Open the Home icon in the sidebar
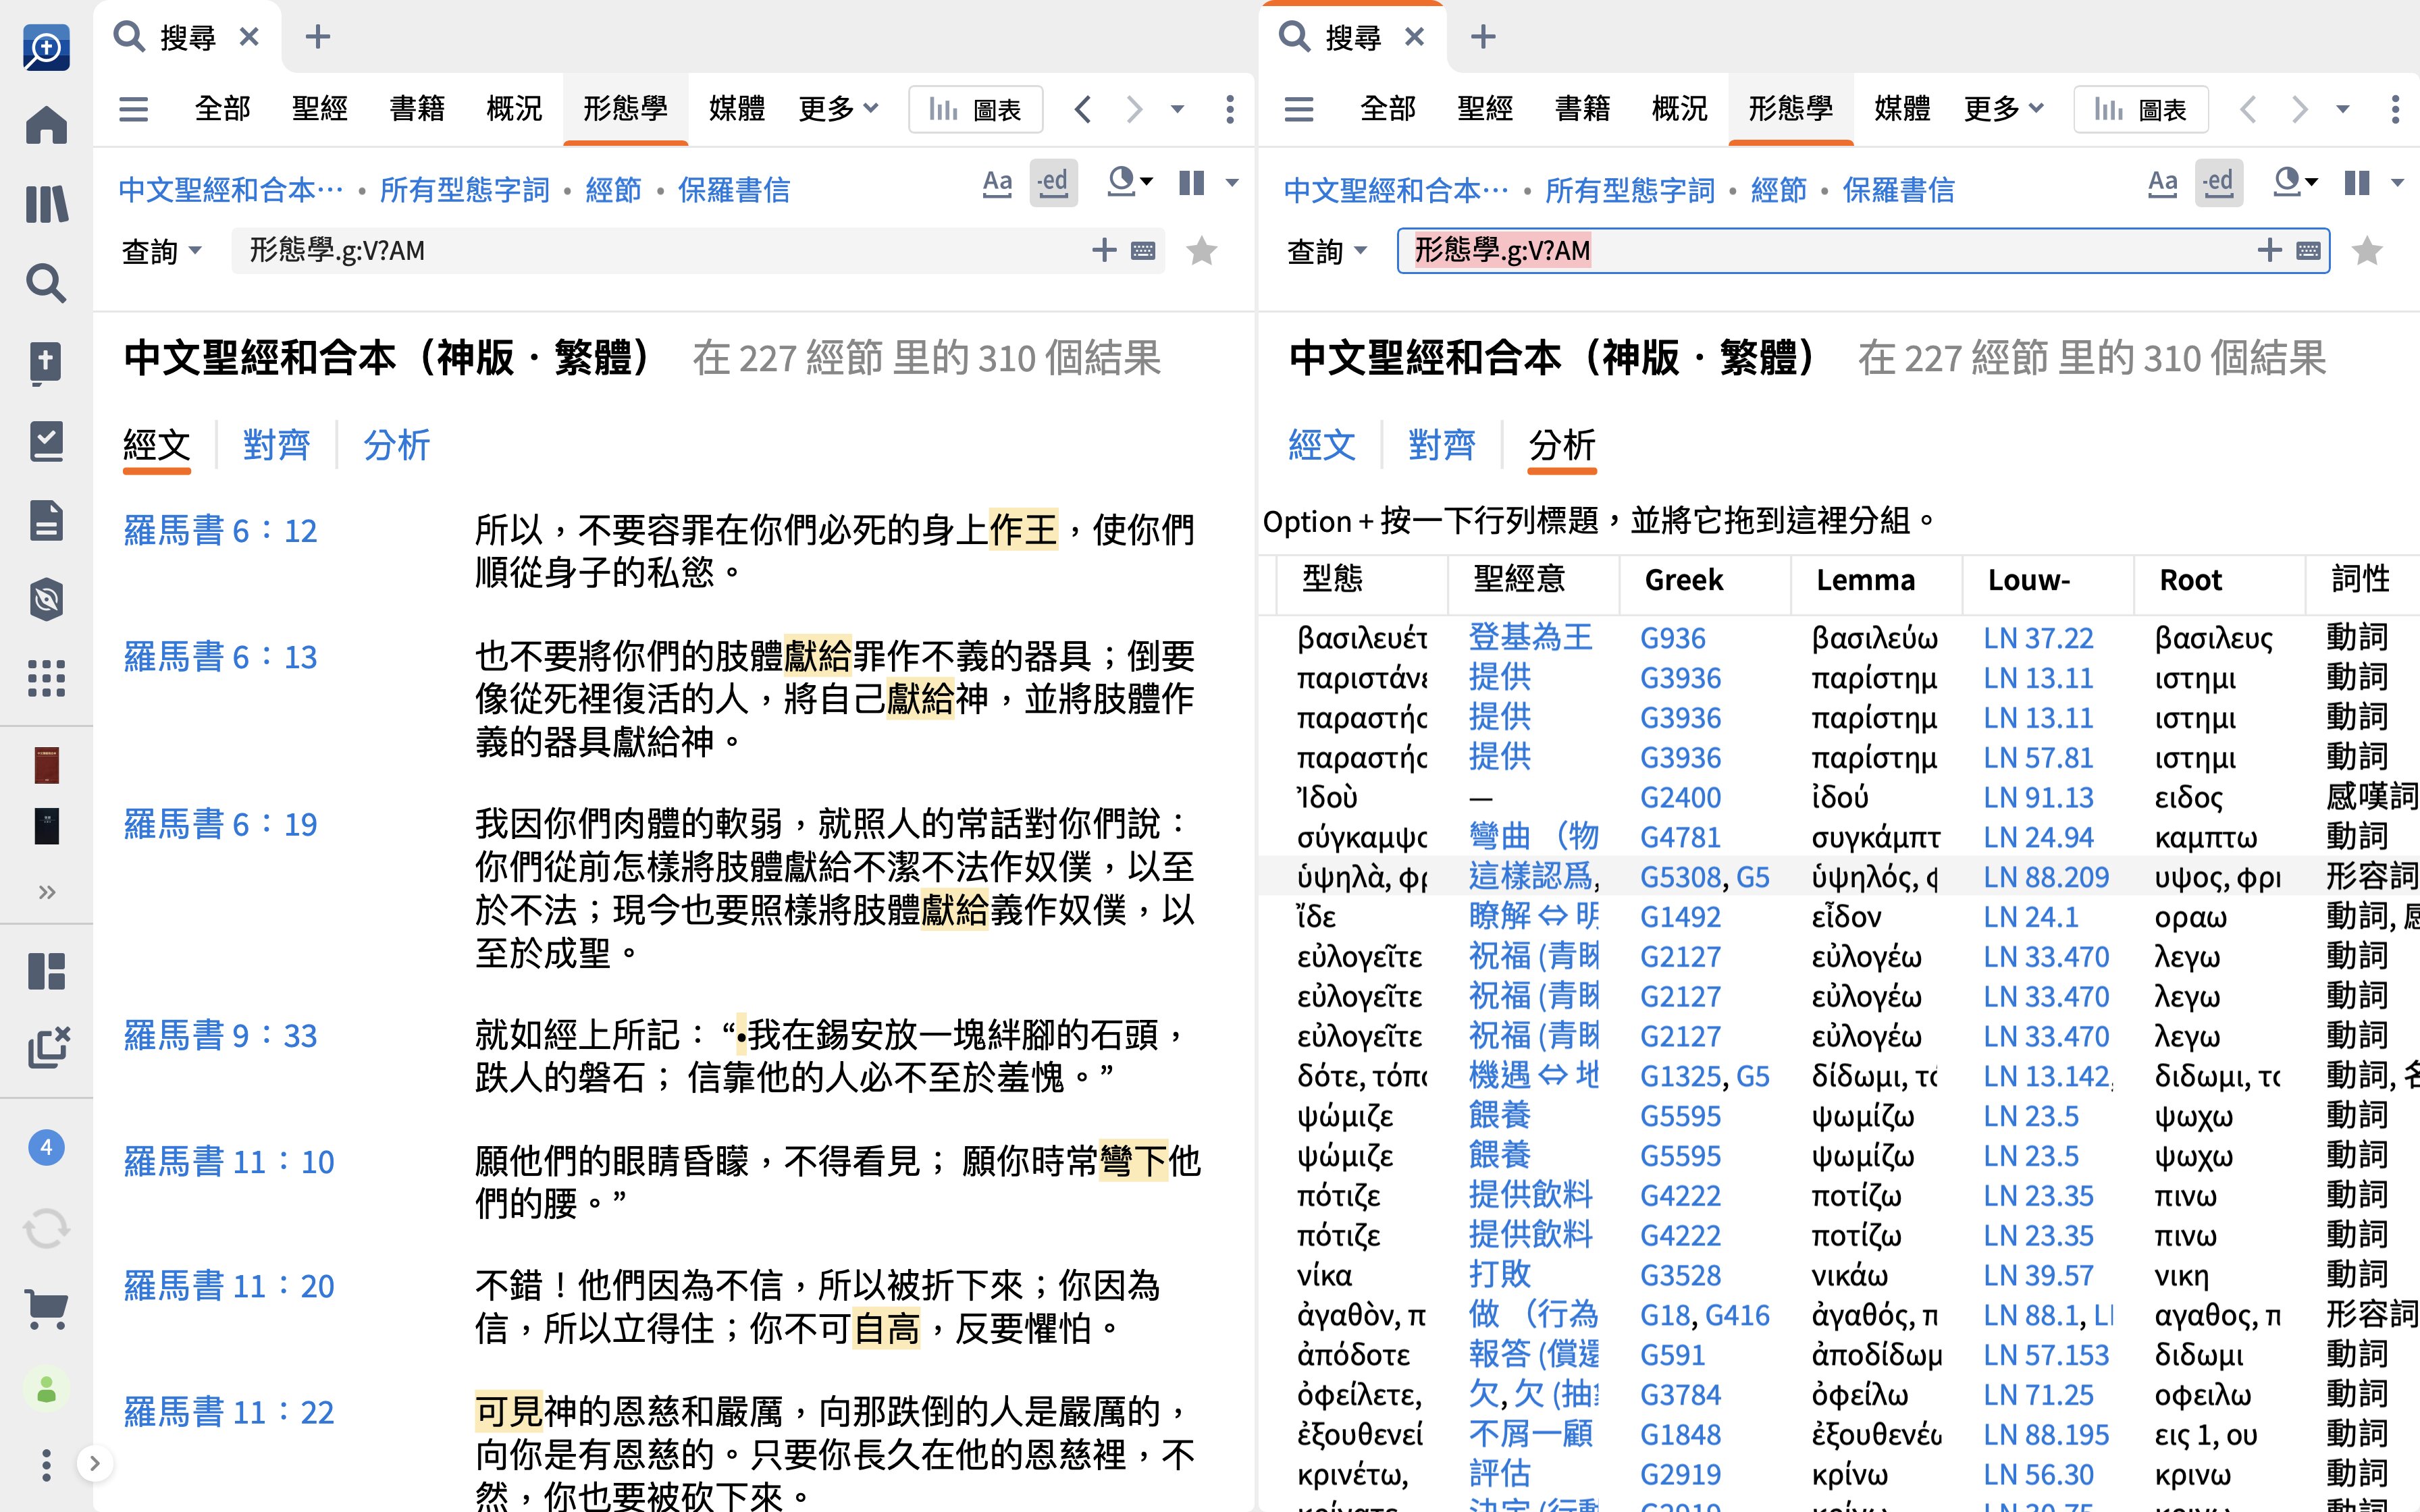The width and height of the screenshot is (2420, 1512). pos(46,126)
